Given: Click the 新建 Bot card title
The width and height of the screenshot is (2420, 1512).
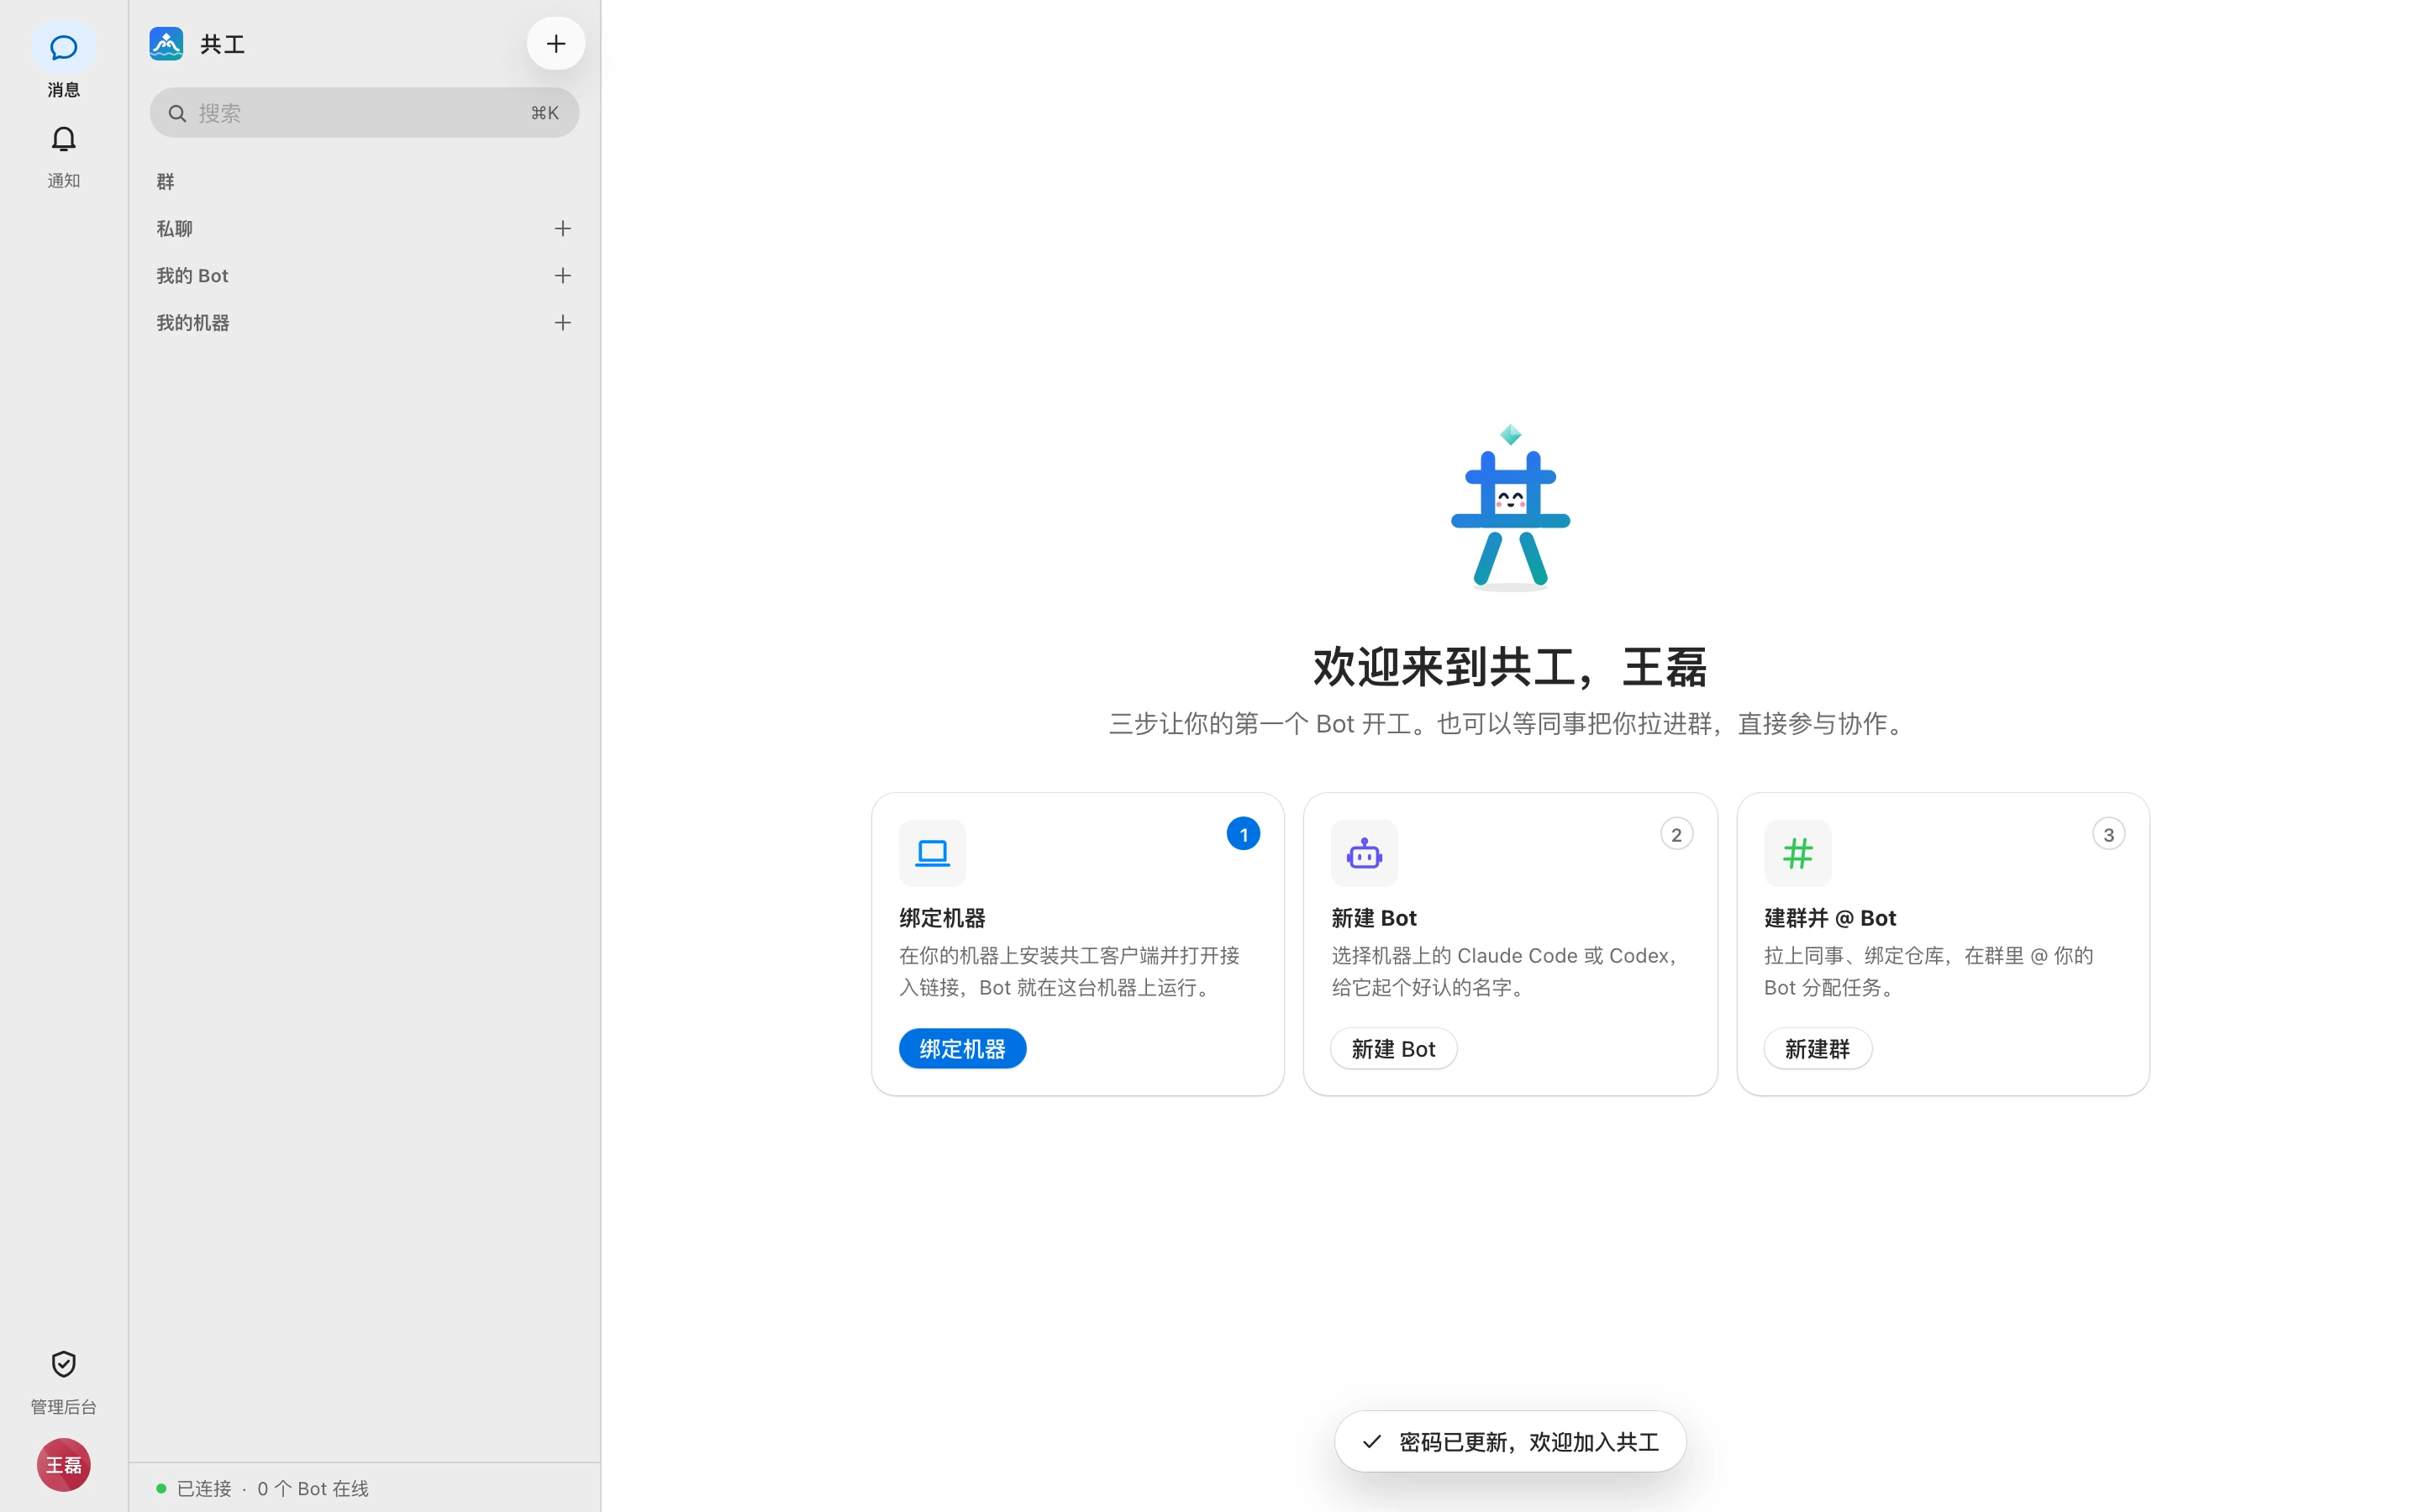Looking at the screenshot, I should (1374, 918).
